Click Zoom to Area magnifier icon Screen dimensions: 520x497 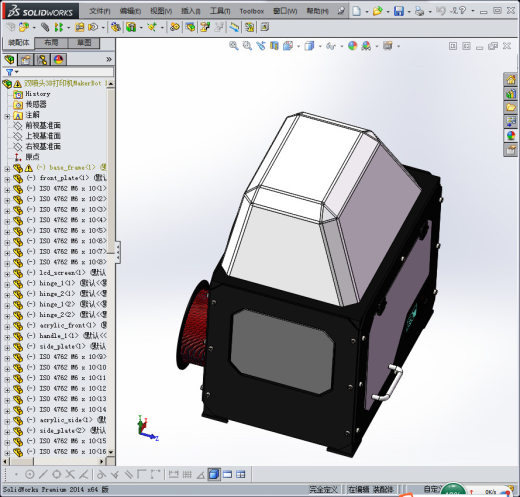(247, 46)
